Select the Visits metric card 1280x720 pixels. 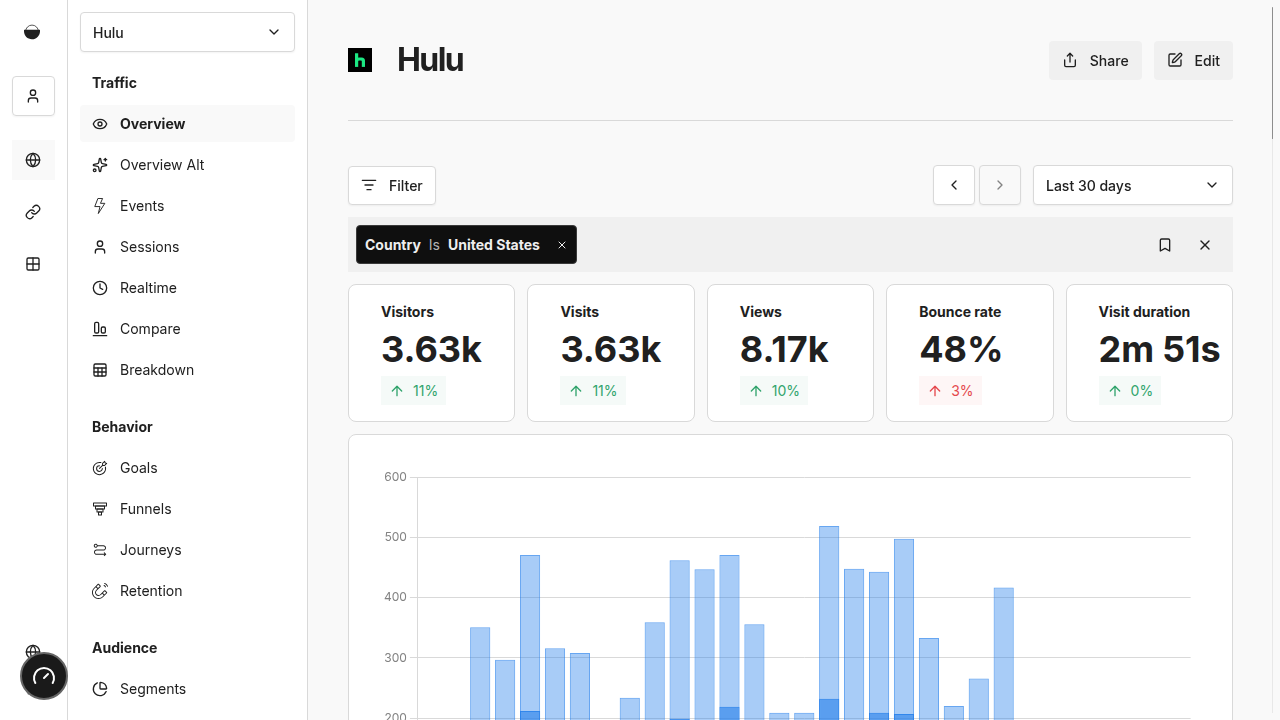(x=611, y=353)
